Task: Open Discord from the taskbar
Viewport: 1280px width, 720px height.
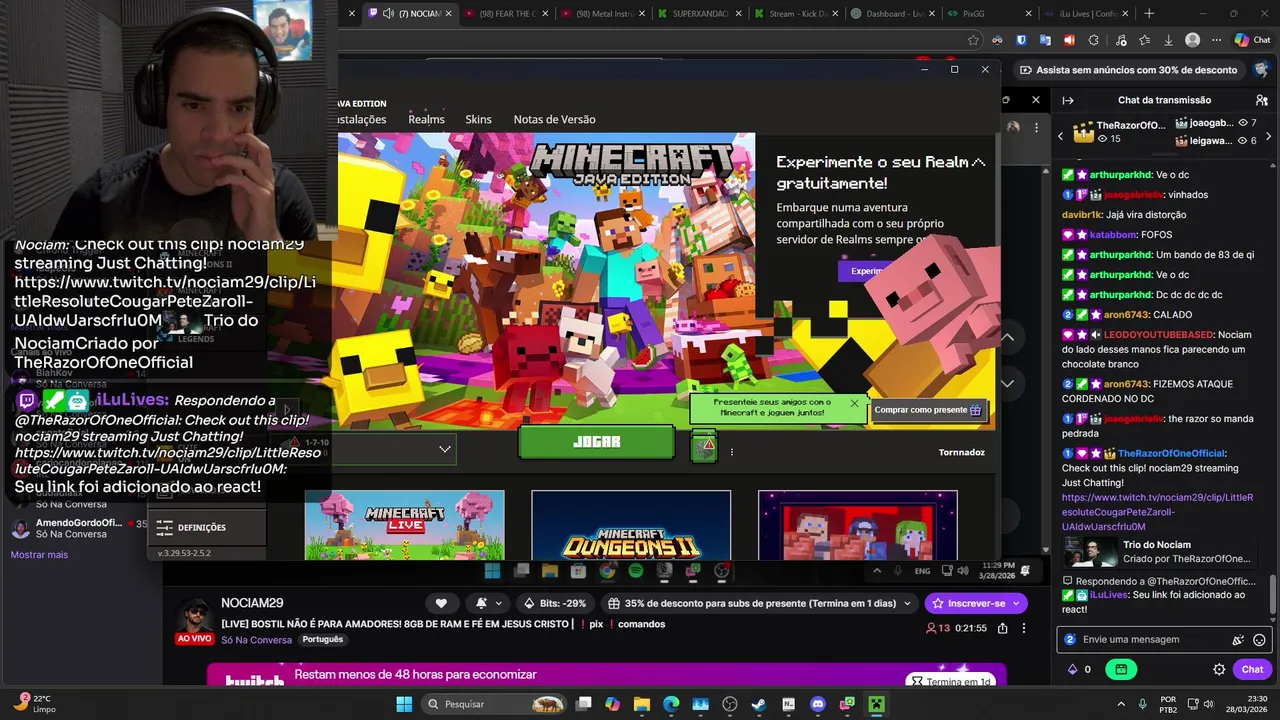Action: coord(818,704)
